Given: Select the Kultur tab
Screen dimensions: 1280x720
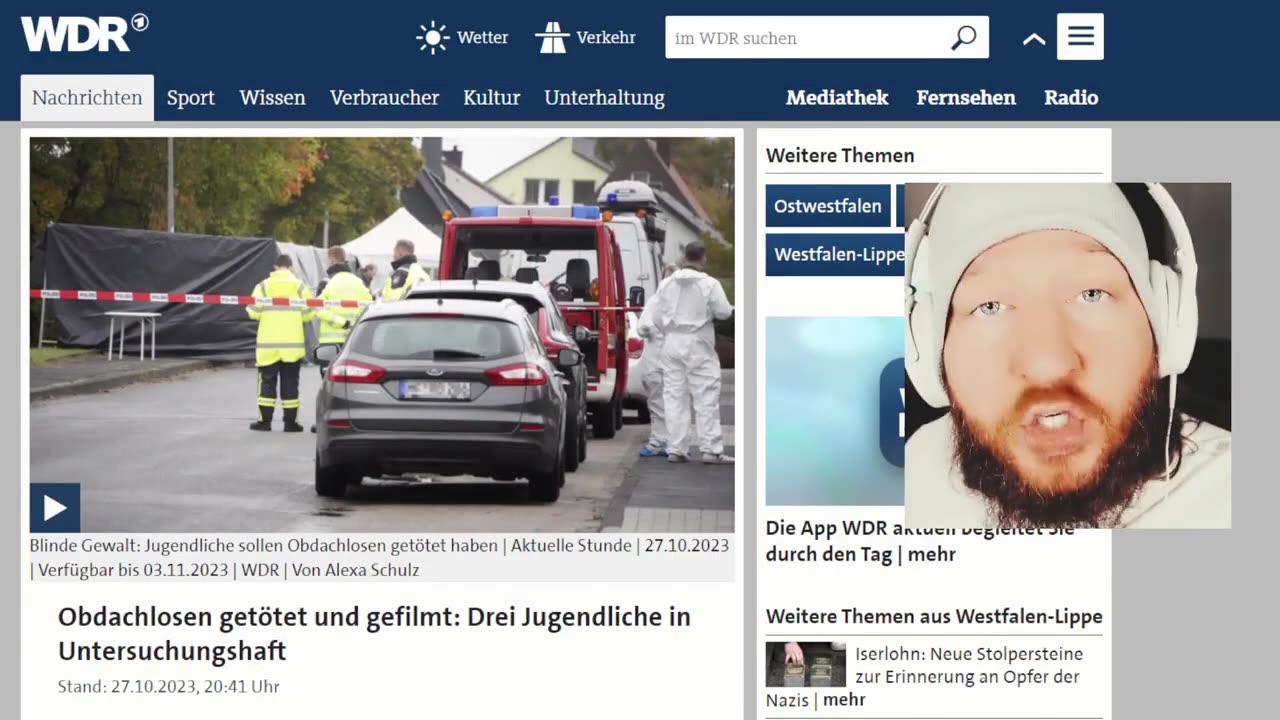Looking at the screenshot, I should tap(491, 98).
